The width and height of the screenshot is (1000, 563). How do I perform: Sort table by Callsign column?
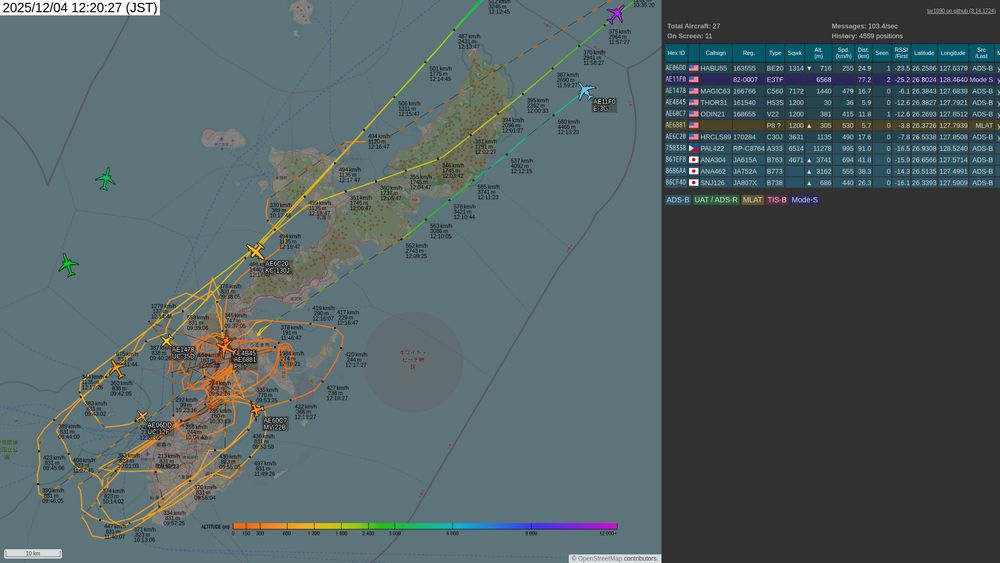pos(716,53)
